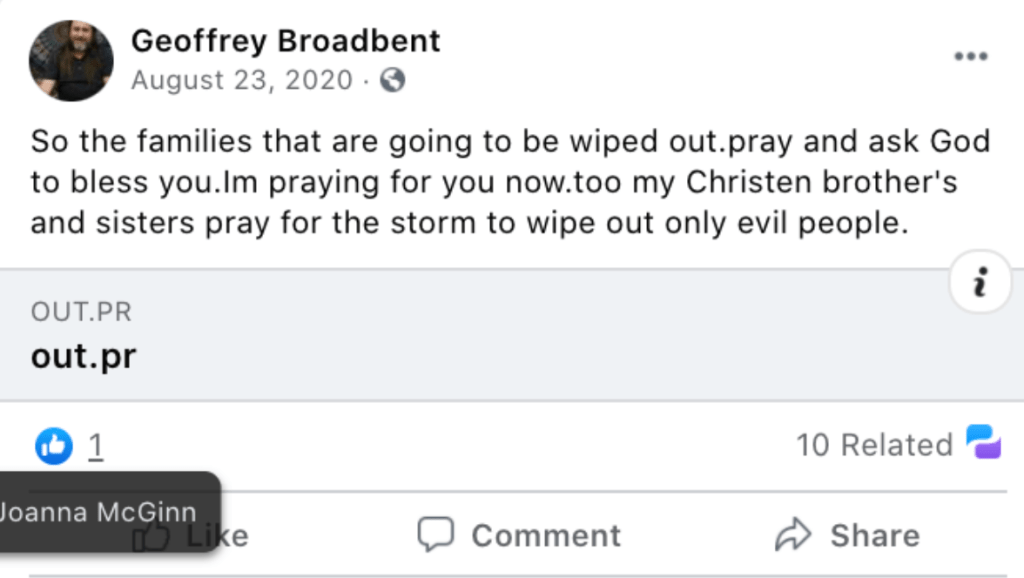
Task: Click the blue-purple Related icon
Action: coord(983,443)
